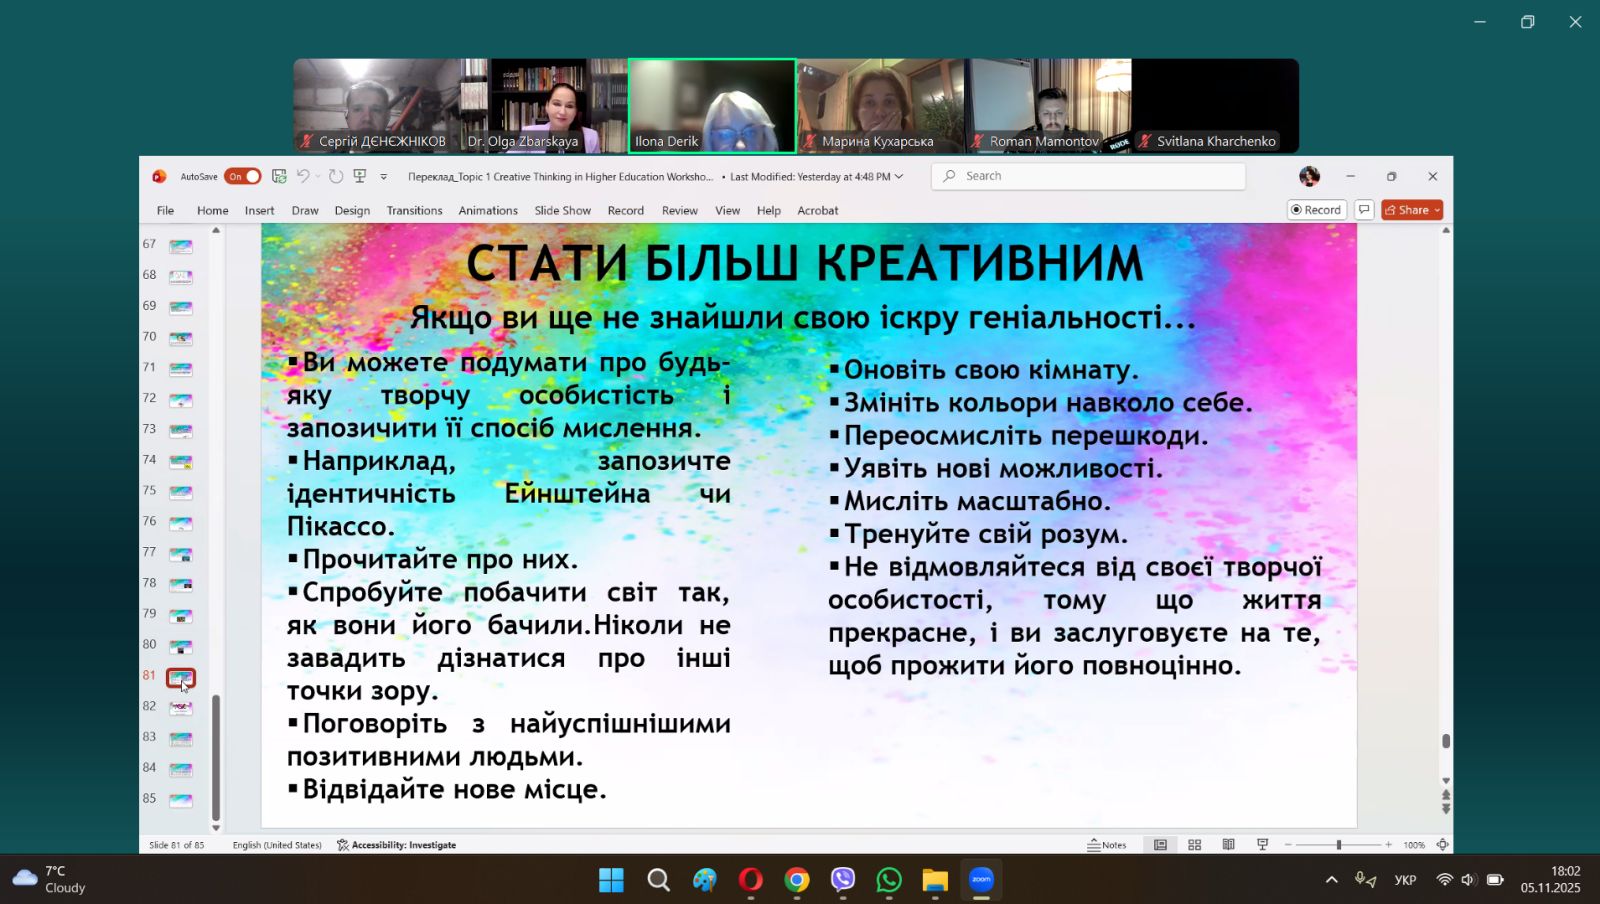1600x904 pixels.
Task: Open Reading View from status bar
Action: pyautogui.click(x=1228, y=845)
